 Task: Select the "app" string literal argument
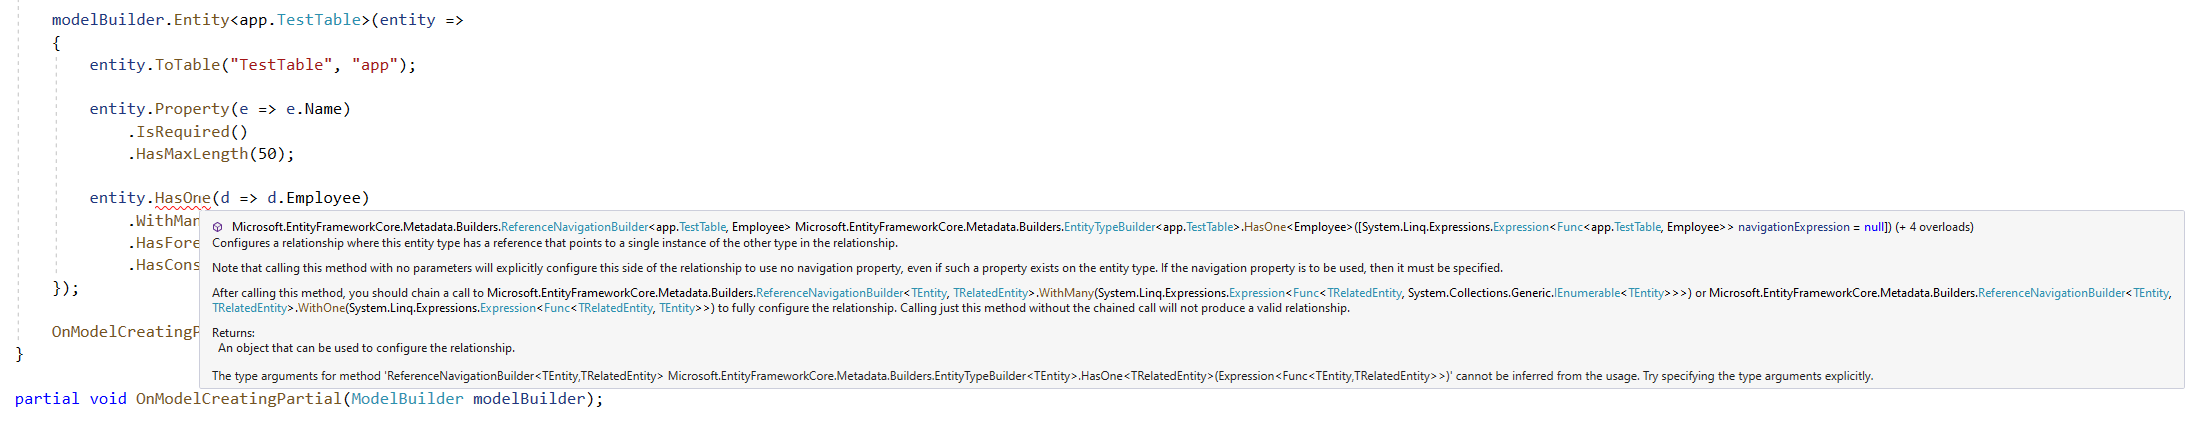coord(375,65)
